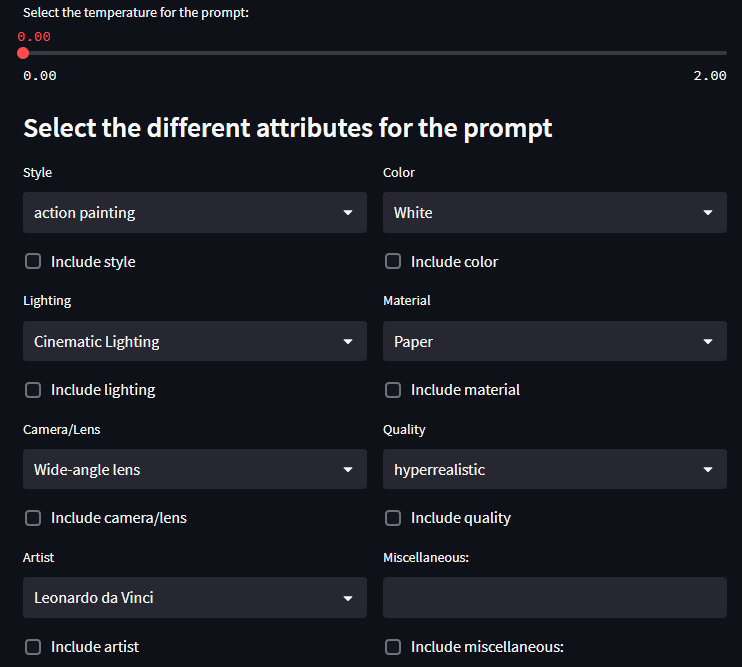Tick the Include material checkbox
This screenshot has width=742, height=667.
point(393,390)
